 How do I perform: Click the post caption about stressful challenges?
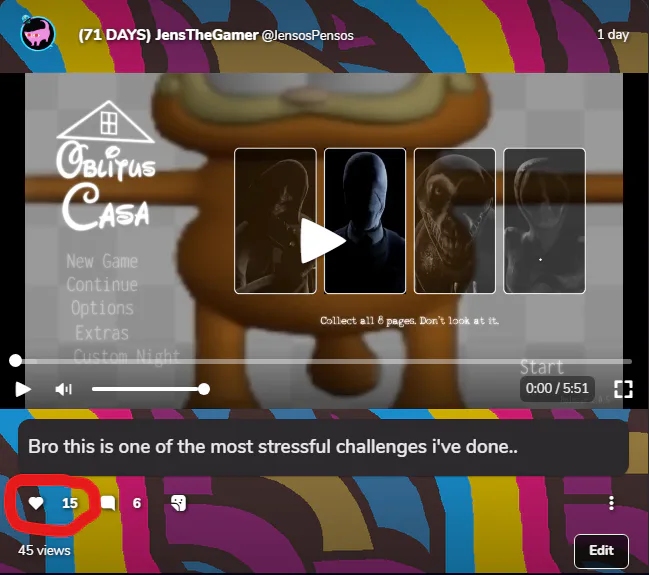tap(273, 447)
